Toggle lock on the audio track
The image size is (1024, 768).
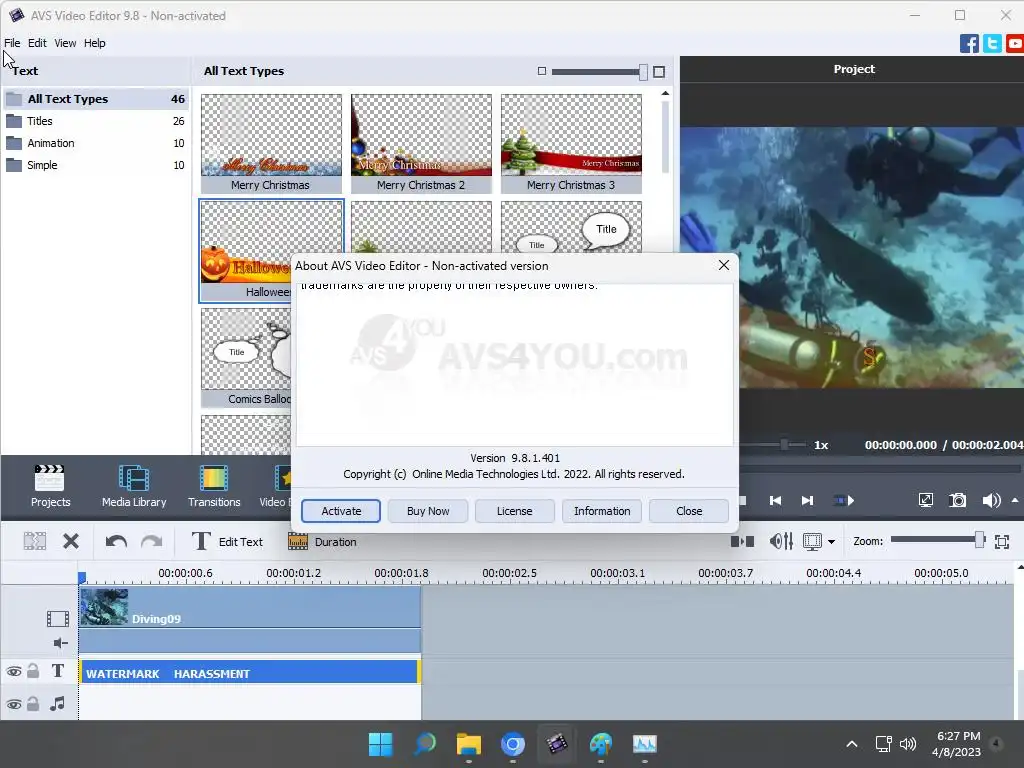(x=33, y=703)
